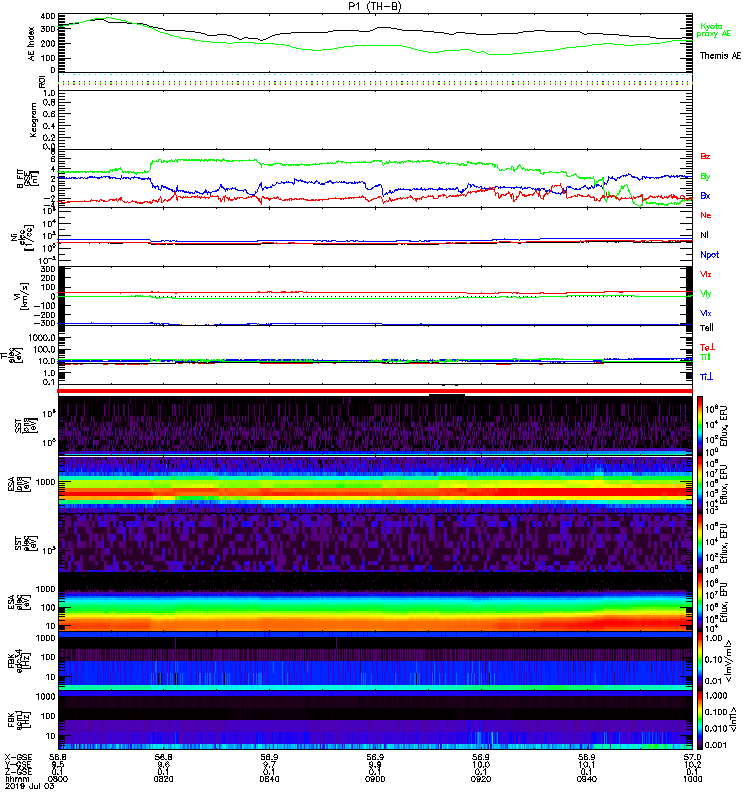Click the red horizontal bar above SST ions
This screenshot has width=750, height=800.
tap(375, 391)
